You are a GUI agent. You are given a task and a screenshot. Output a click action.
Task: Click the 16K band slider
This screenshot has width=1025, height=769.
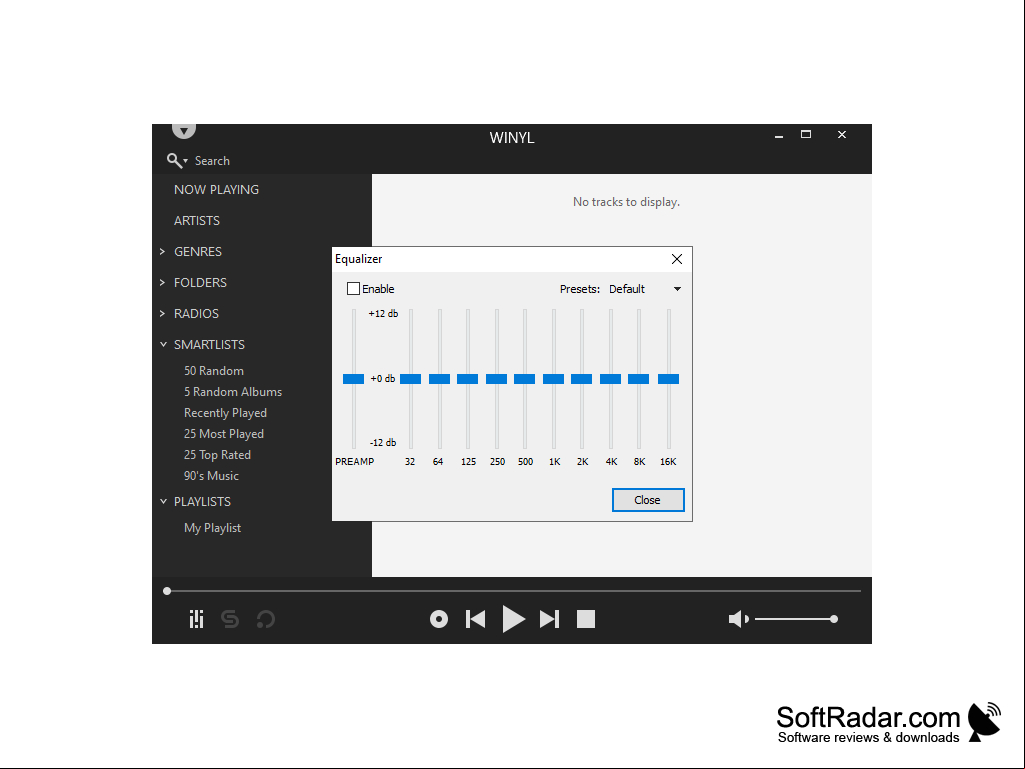668,379
